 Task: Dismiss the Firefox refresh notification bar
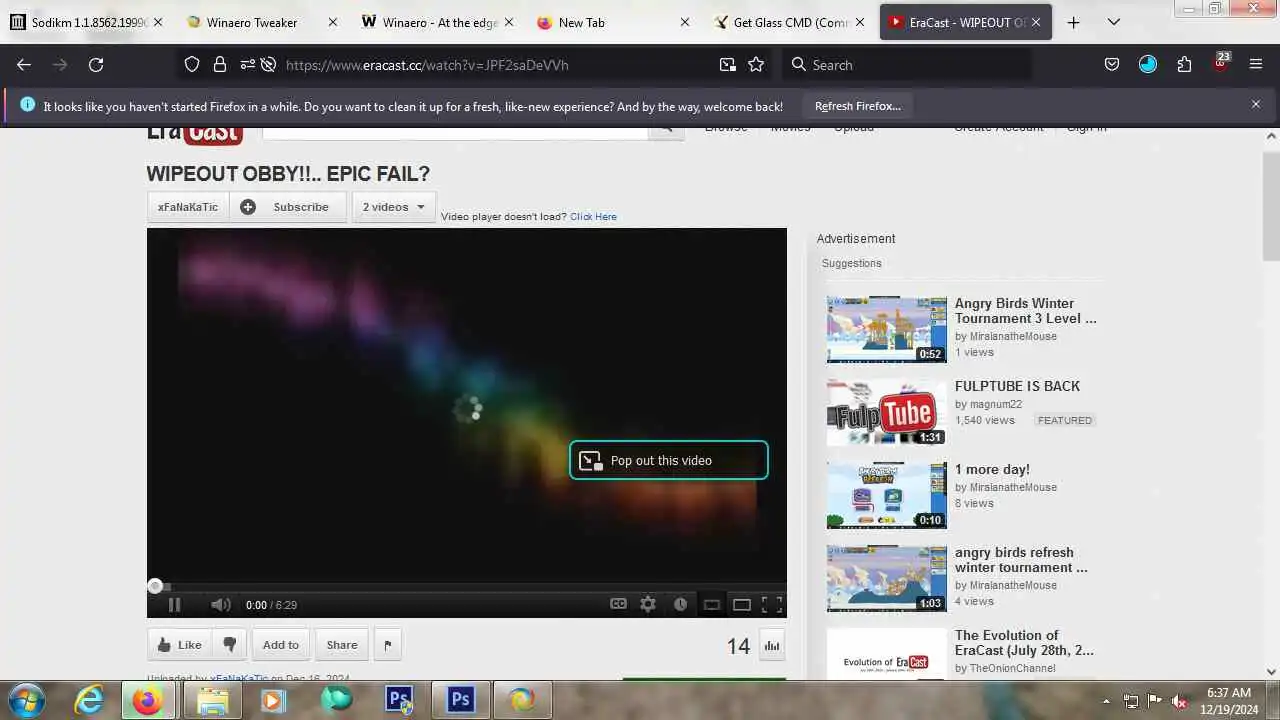[x=1256, y=104]
